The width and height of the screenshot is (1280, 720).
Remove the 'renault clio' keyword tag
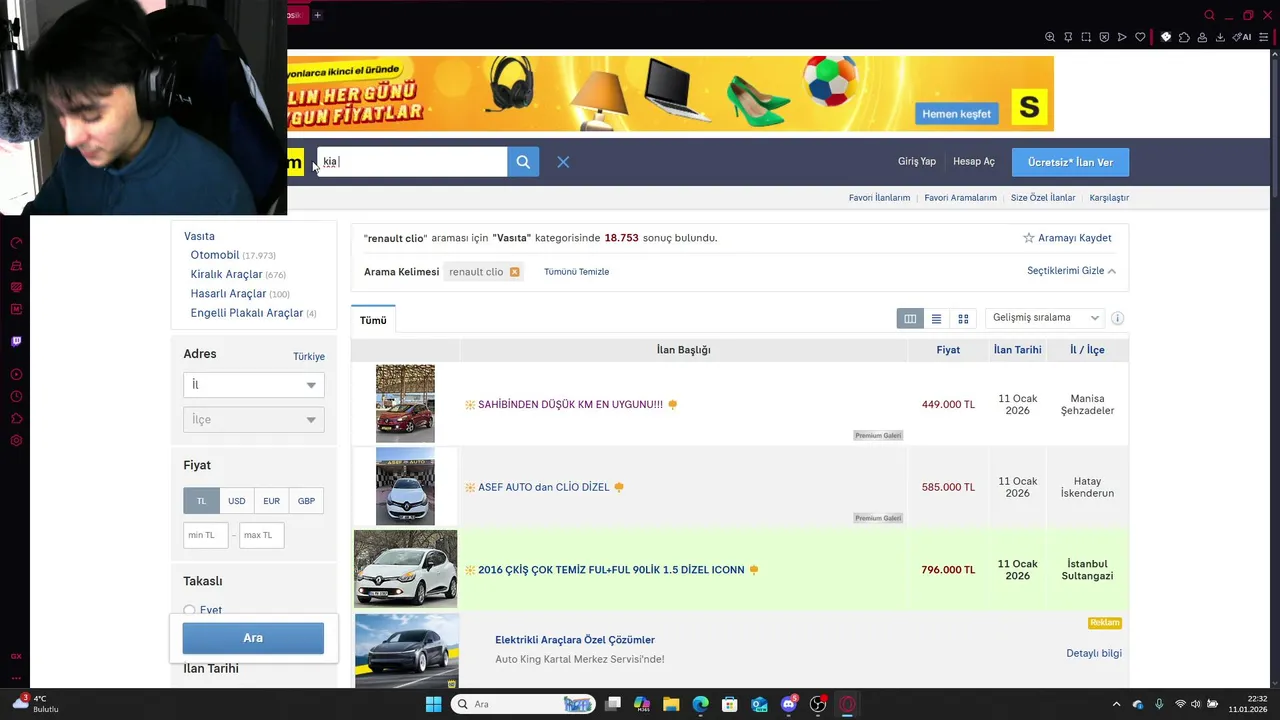pyautogui.click(x=515, y=272)
